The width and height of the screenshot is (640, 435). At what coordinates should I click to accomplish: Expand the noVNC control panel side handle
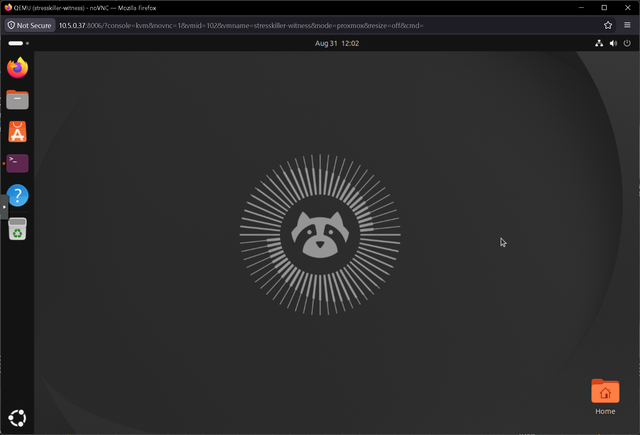click(4, 207)
